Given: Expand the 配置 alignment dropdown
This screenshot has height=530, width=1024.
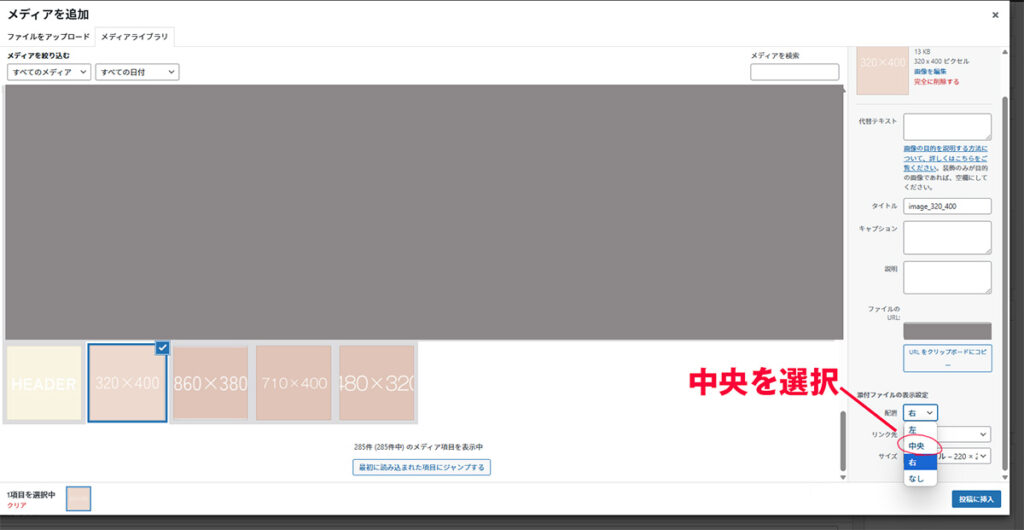Looking at the screenshot, I should coord(920,412).
